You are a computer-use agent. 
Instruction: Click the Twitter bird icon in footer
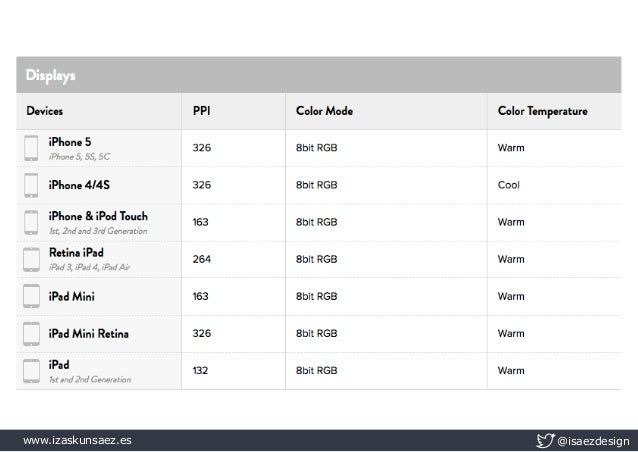545,441
